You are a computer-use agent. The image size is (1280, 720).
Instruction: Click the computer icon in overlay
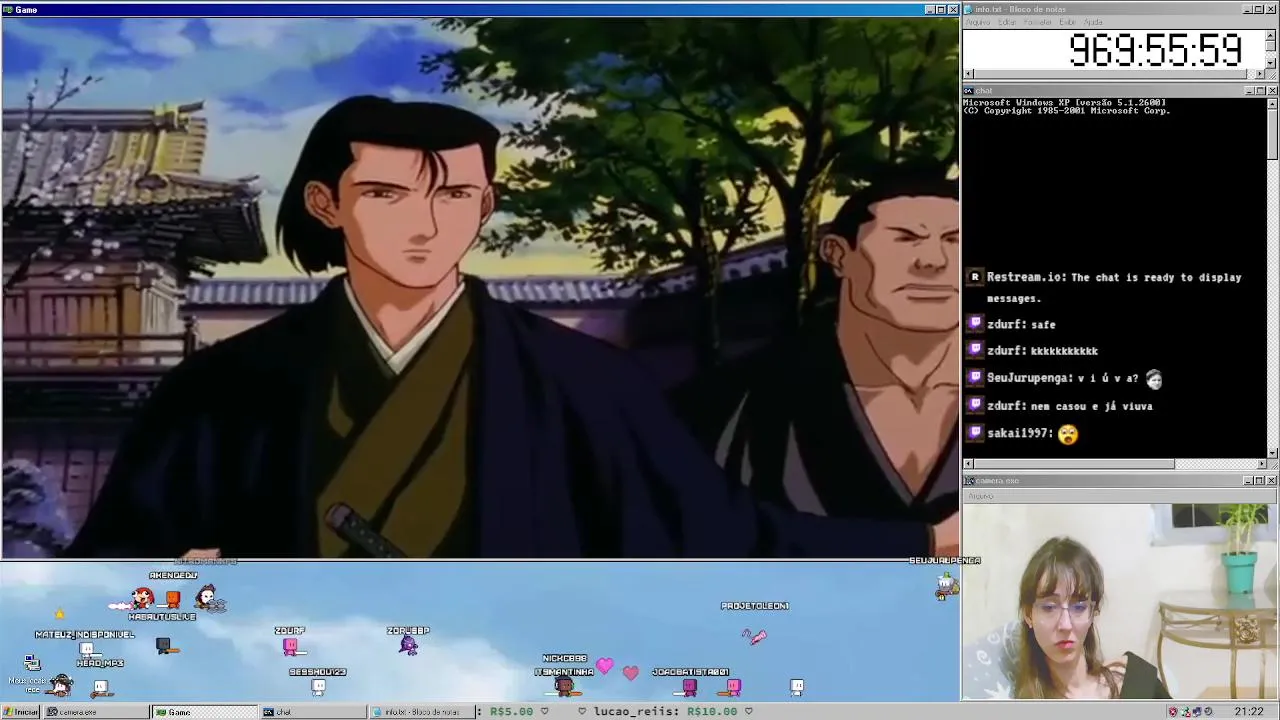(32, 662)
